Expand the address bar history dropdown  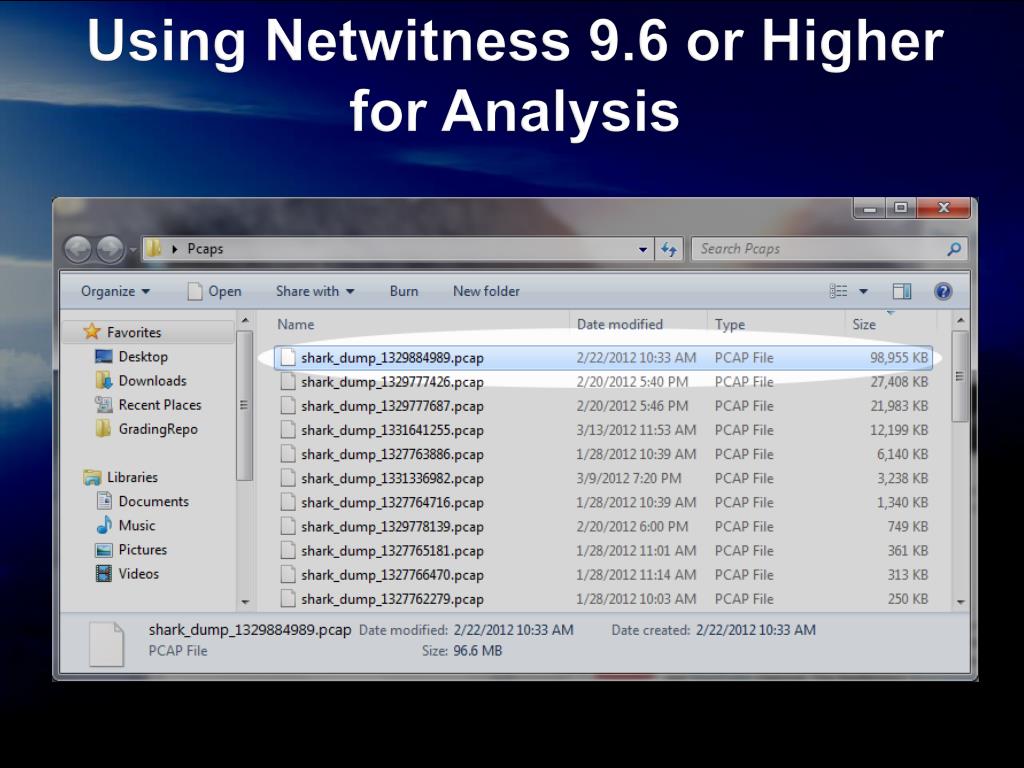pos(643,249)
